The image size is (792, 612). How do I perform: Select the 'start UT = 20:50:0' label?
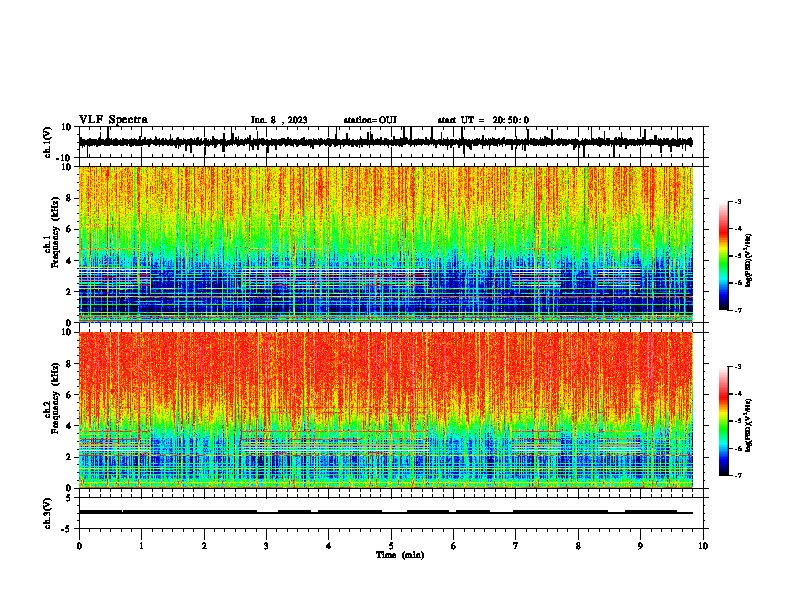pyautogui.click(x=483, y=120)
